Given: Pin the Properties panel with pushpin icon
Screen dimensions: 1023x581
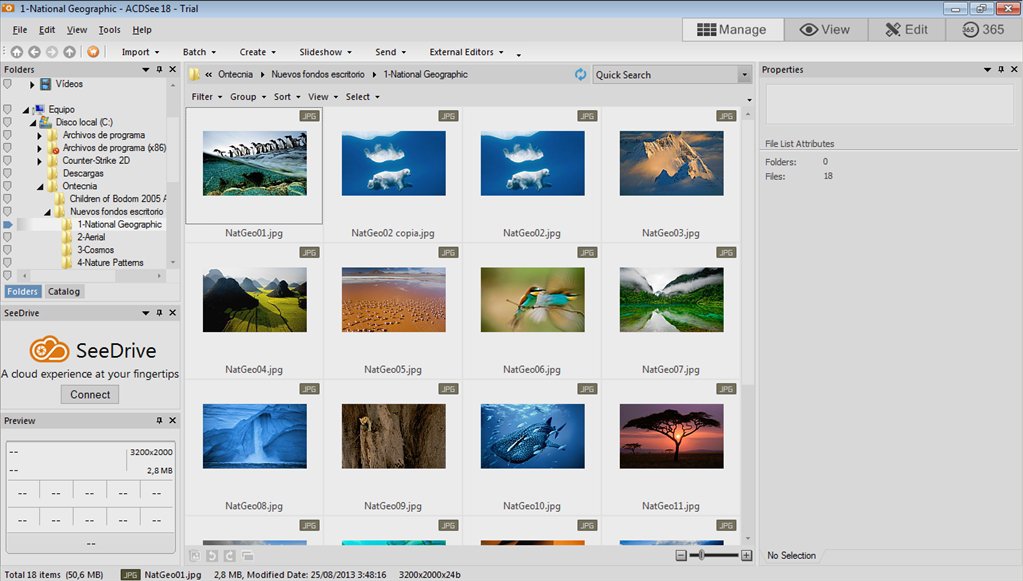Looking at the screenshot, I should point(1001,70).
